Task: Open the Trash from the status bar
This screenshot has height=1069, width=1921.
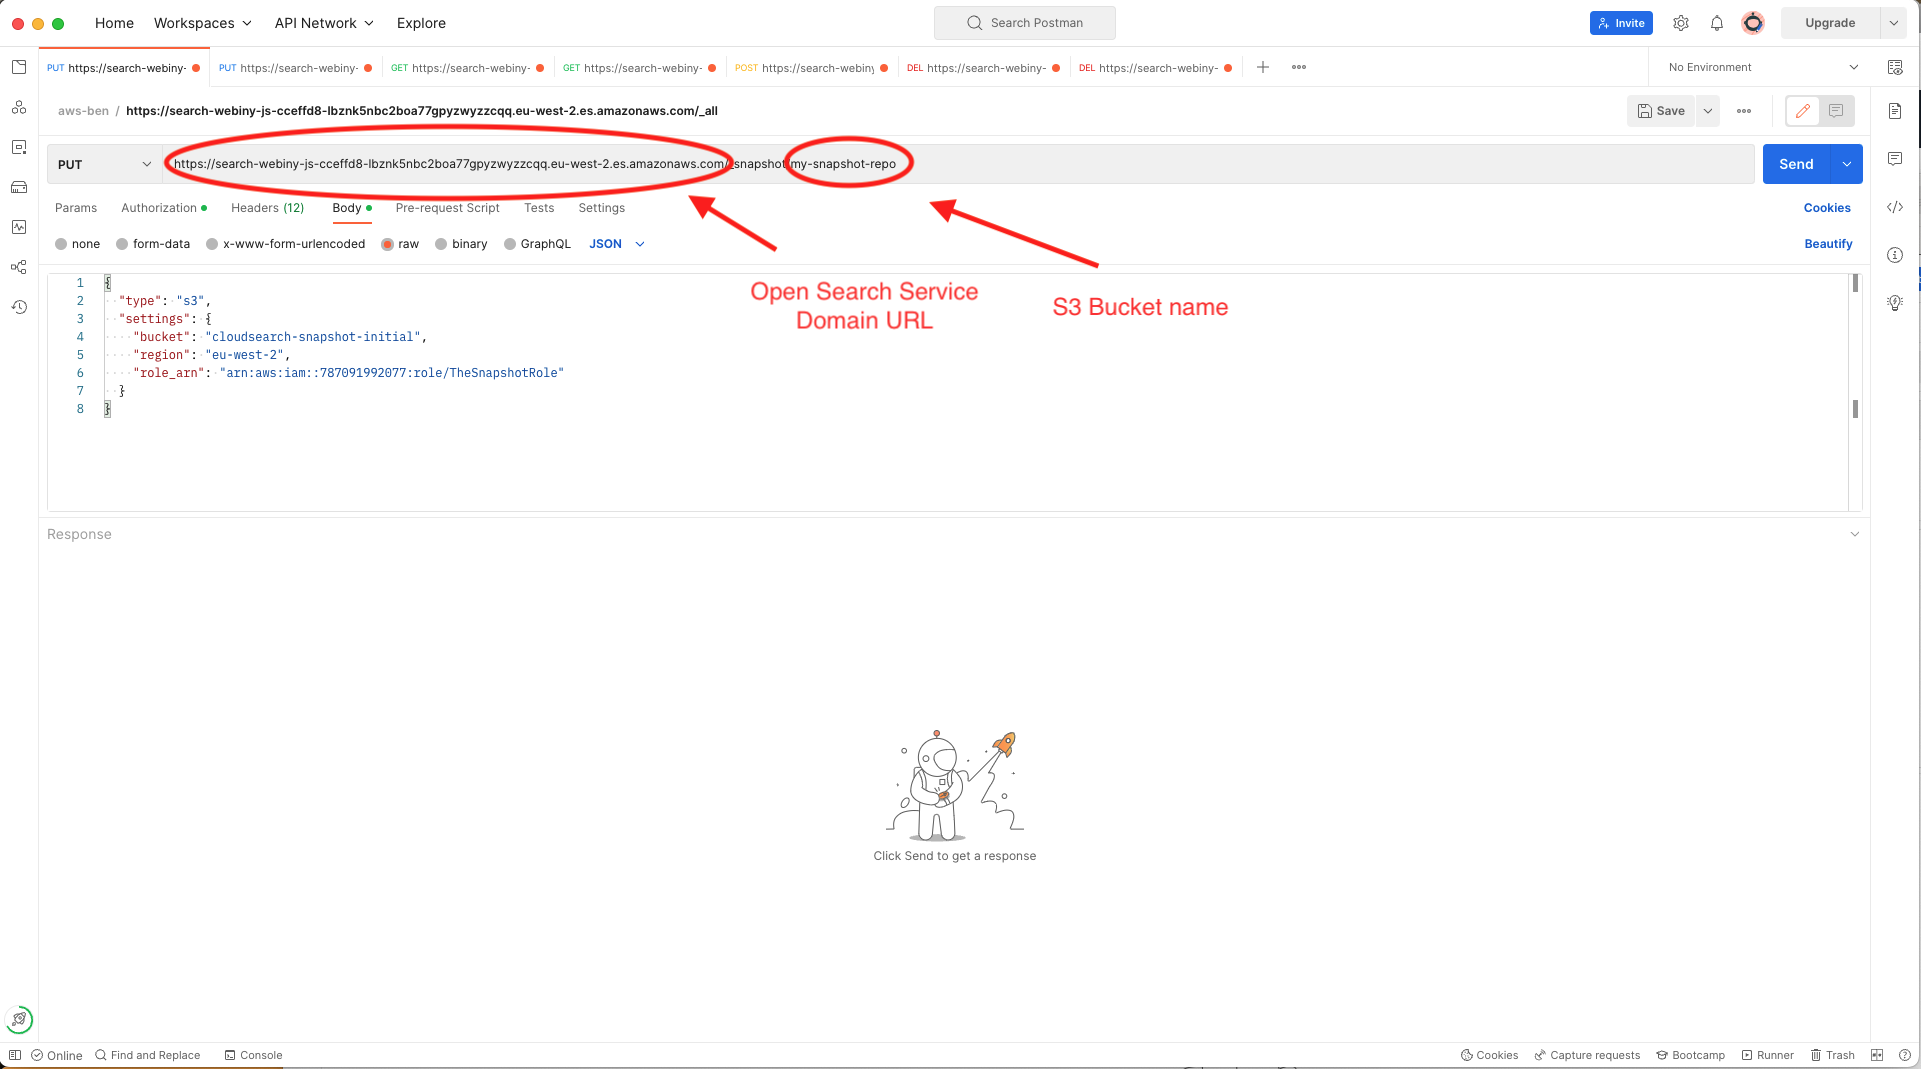Action: (x=1833, y=1055)
